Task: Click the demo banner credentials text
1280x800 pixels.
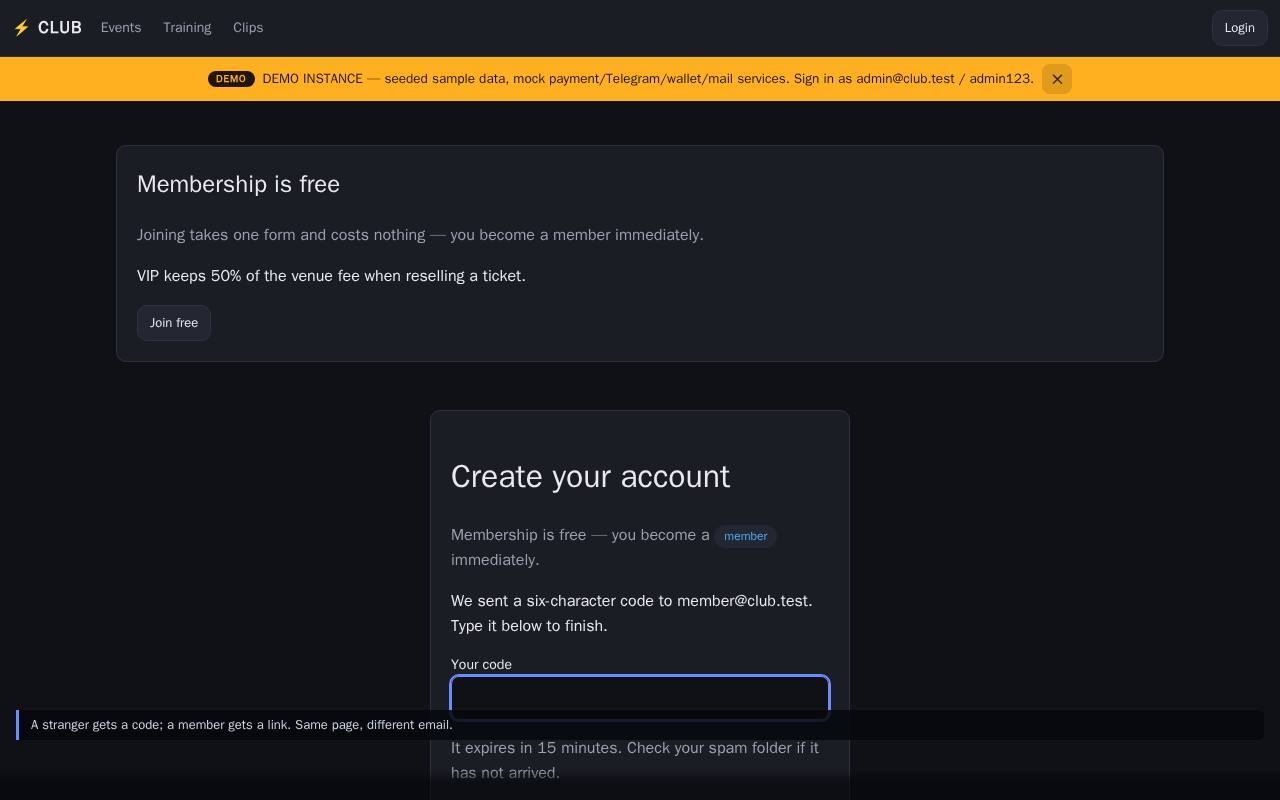Action: (x=648, y=79)
